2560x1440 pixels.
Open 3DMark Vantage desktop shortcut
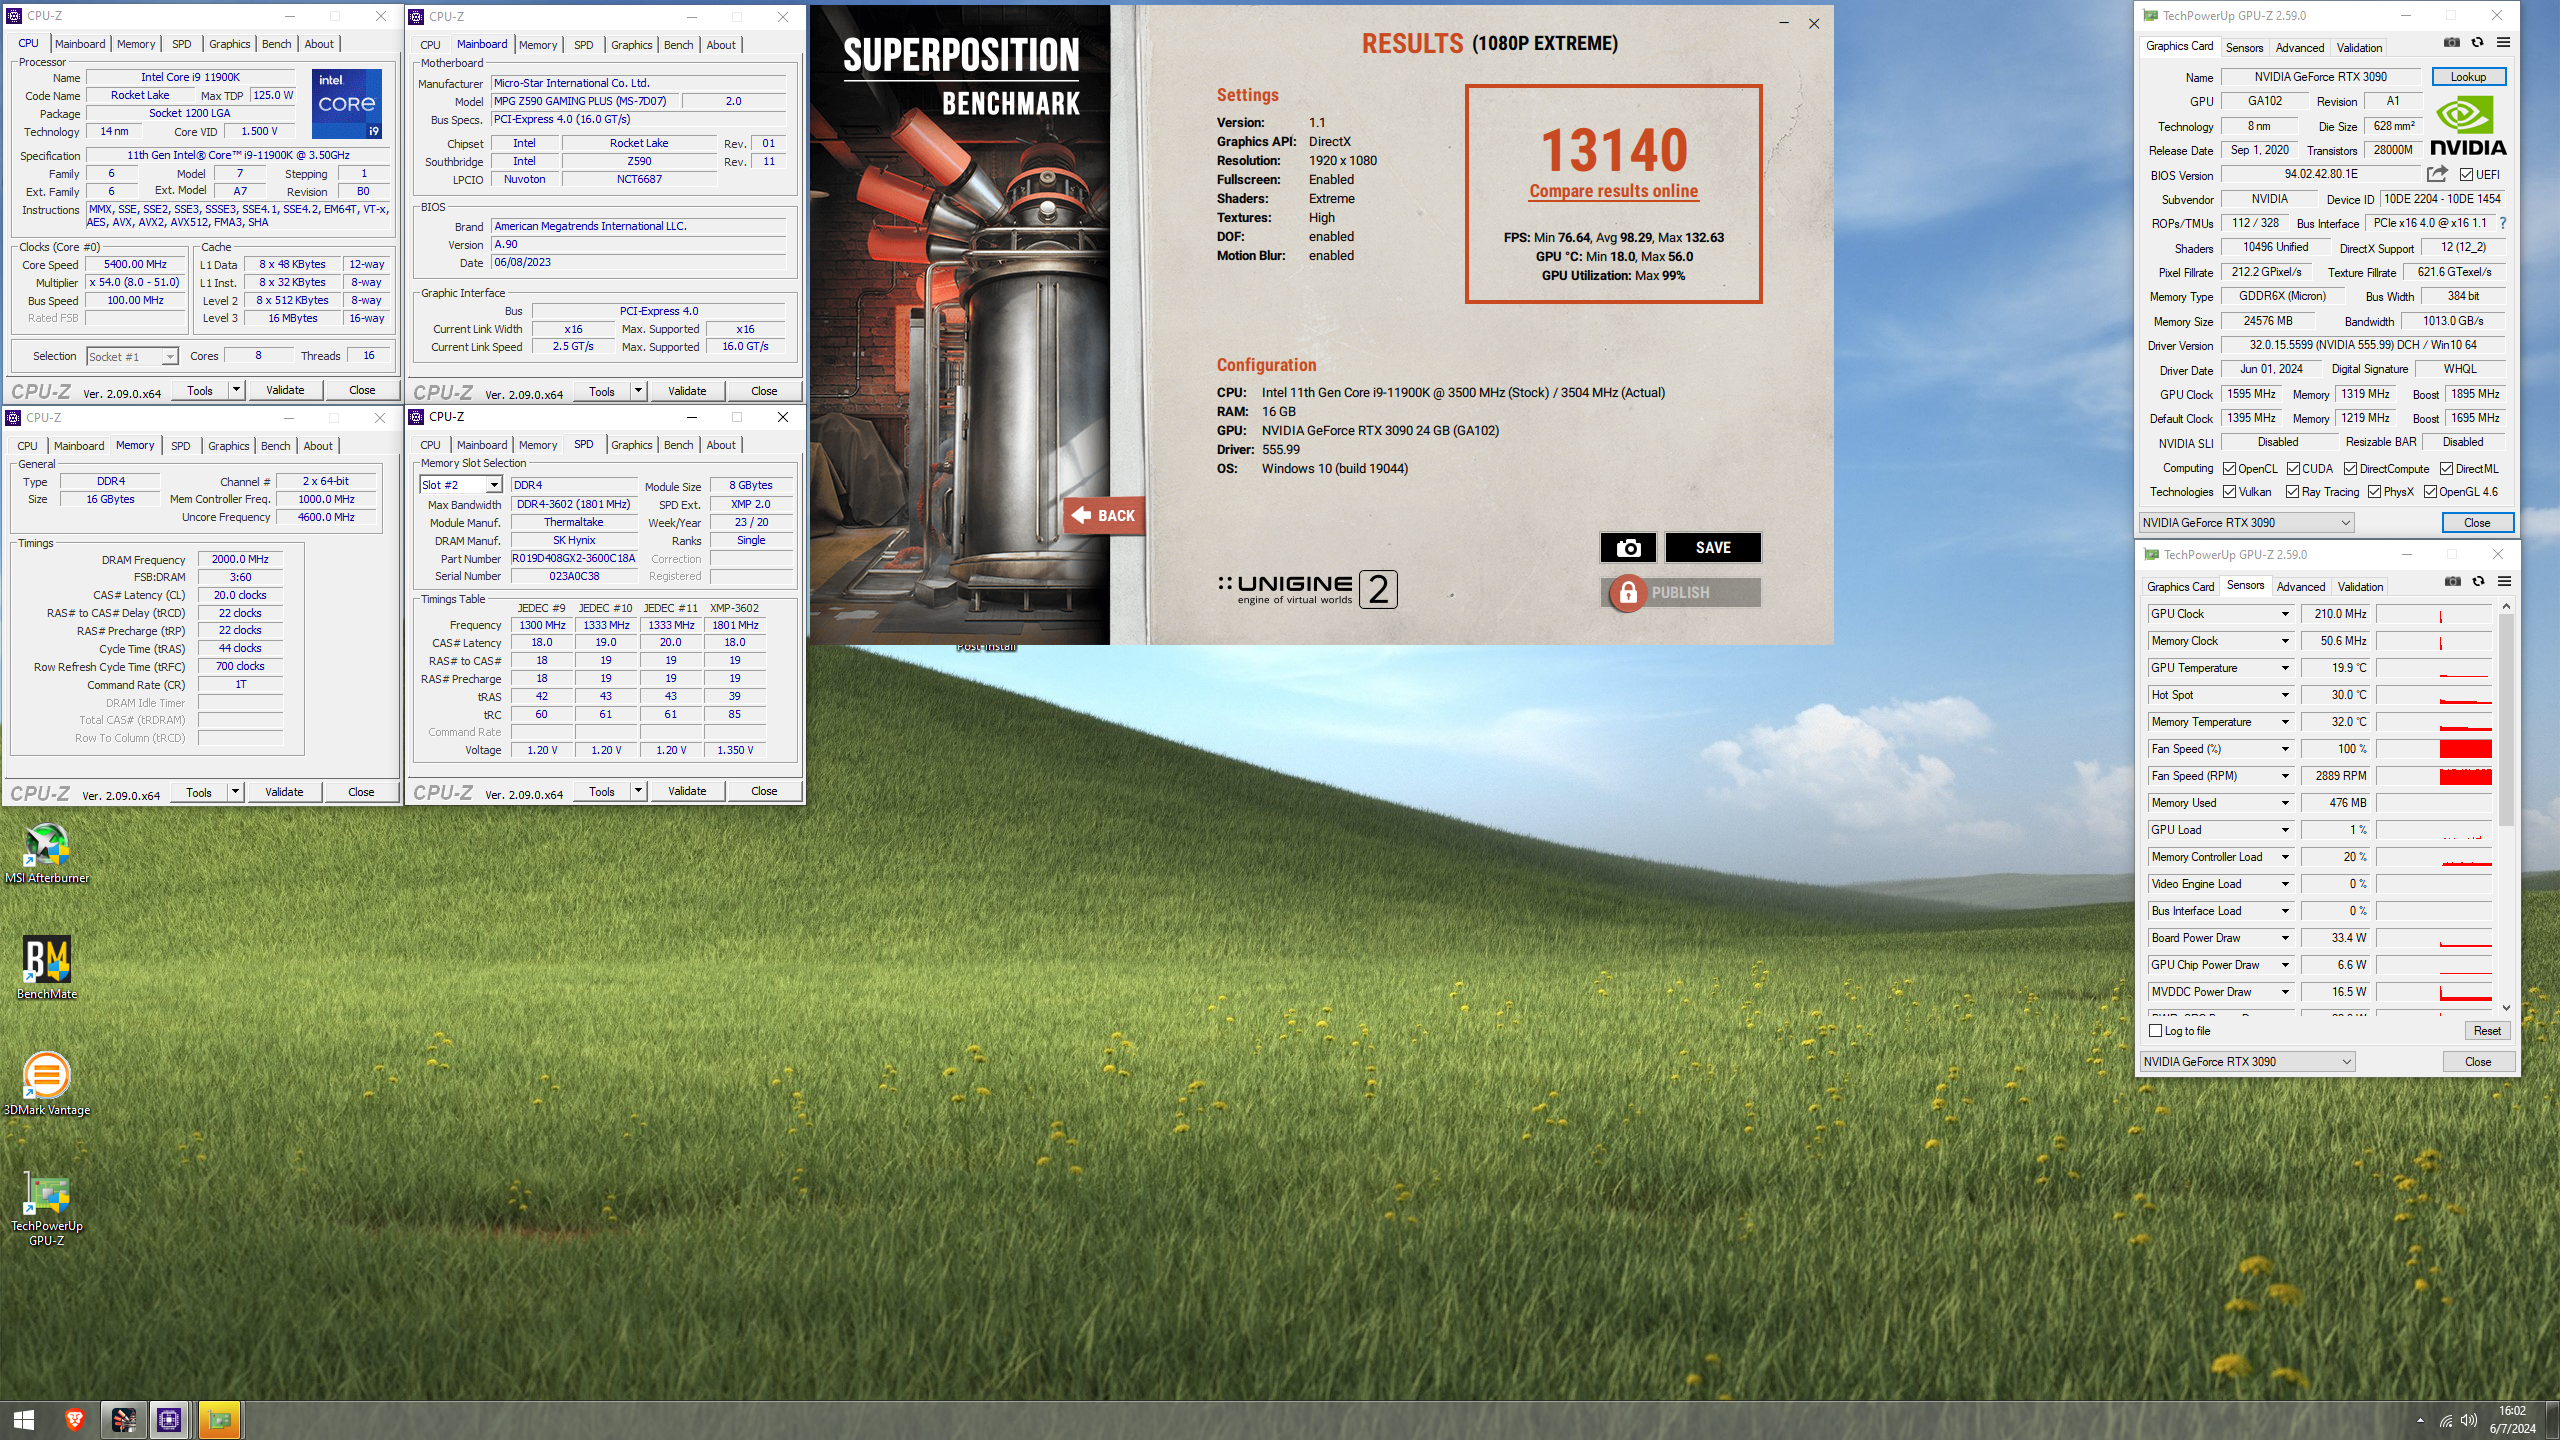pyautogui.click(x=47, y=1084)
